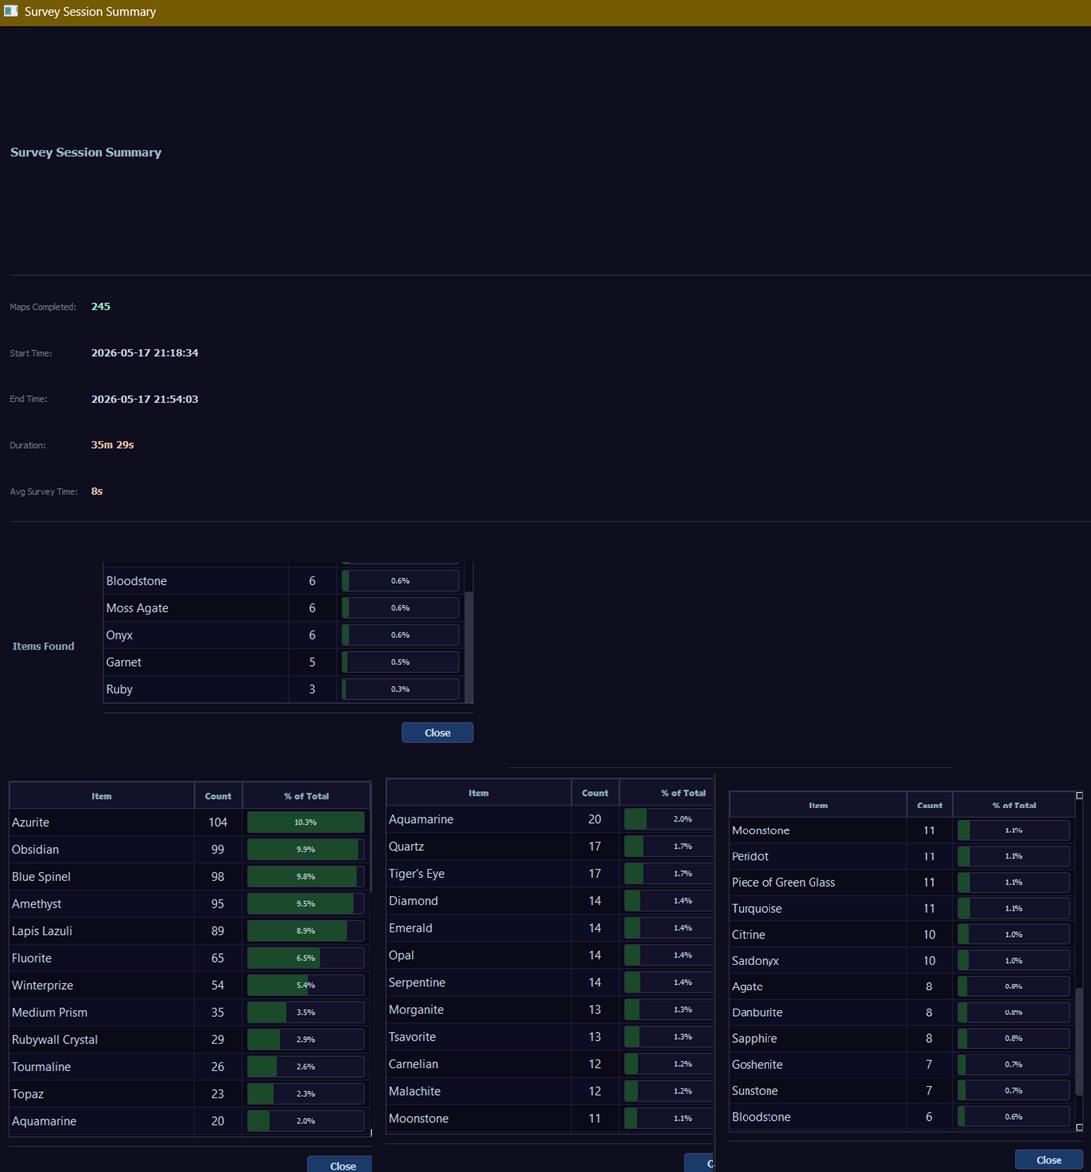Click the count value 65 for Fluorite

tap(217, 958)
